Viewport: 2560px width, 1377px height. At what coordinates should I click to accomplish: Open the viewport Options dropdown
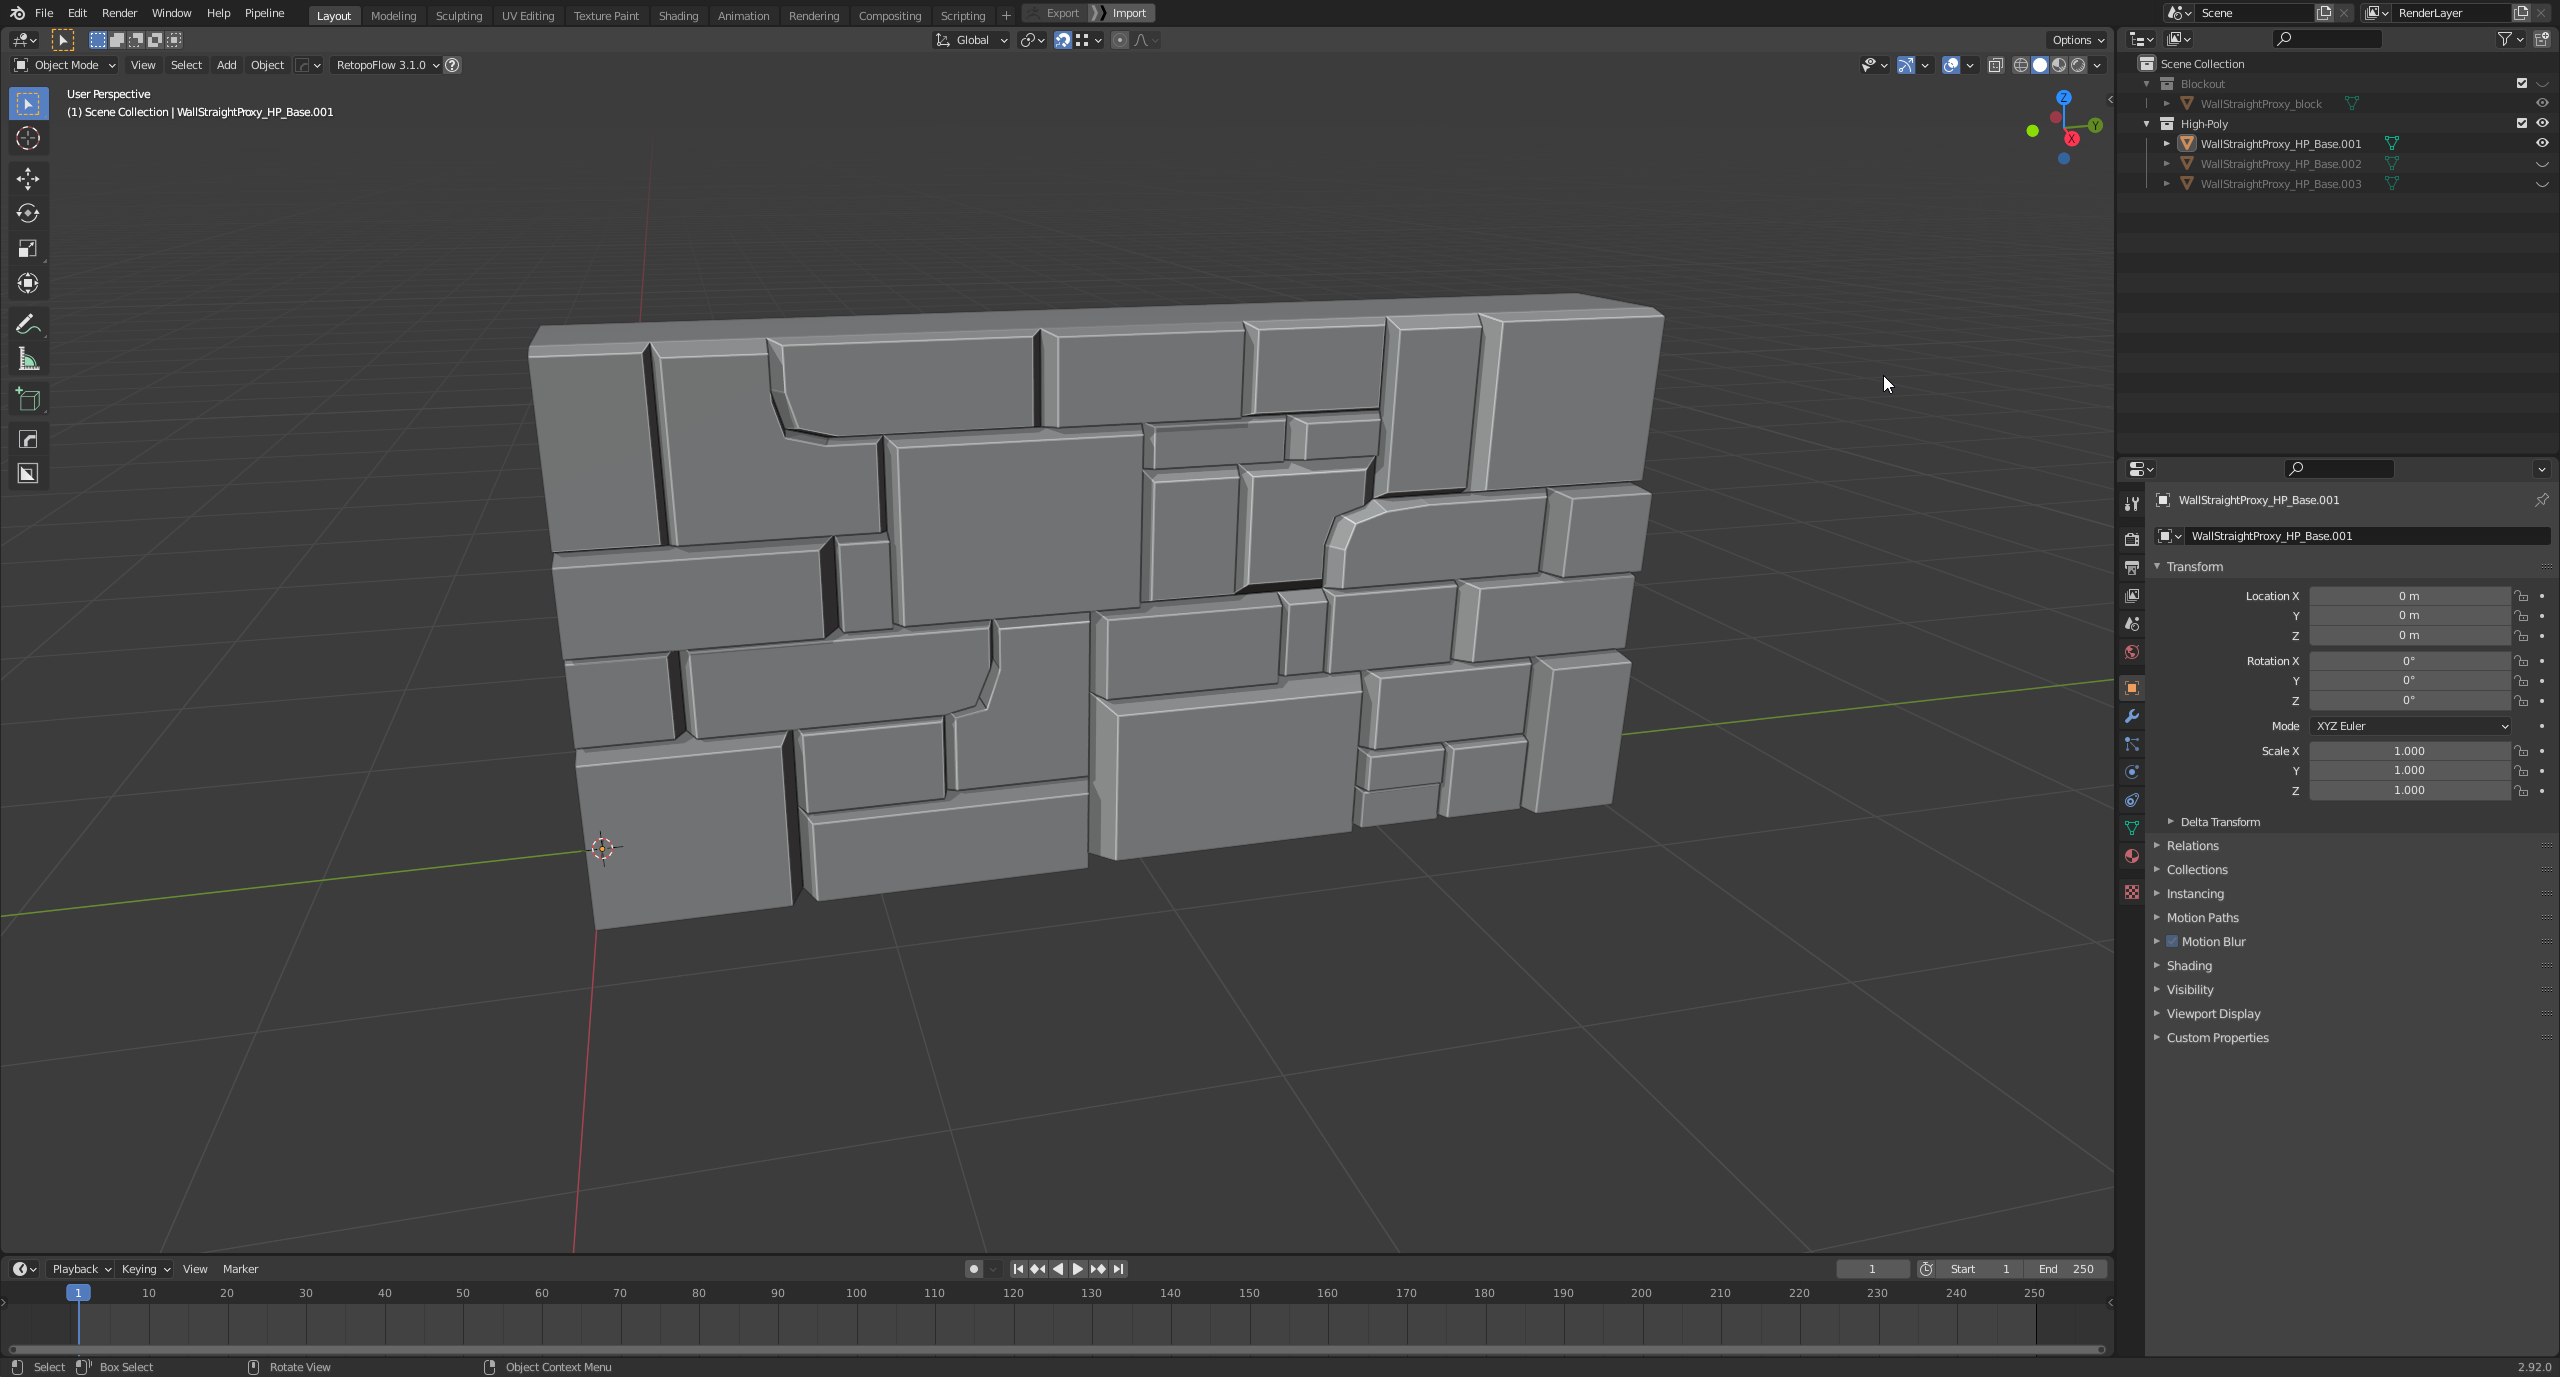point(2077,40)
